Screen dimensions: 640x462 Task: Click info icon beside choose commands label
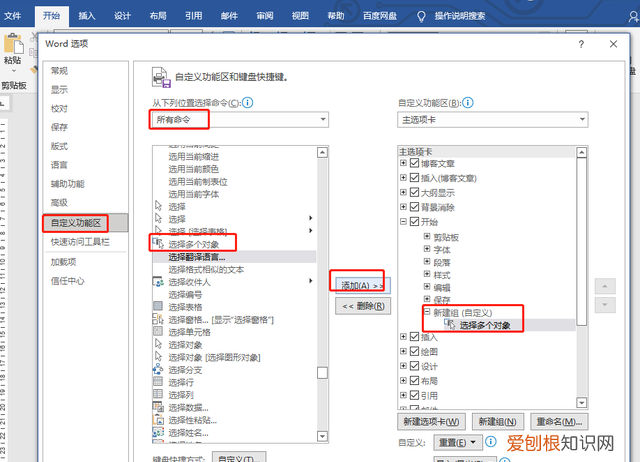pos(247,102)
